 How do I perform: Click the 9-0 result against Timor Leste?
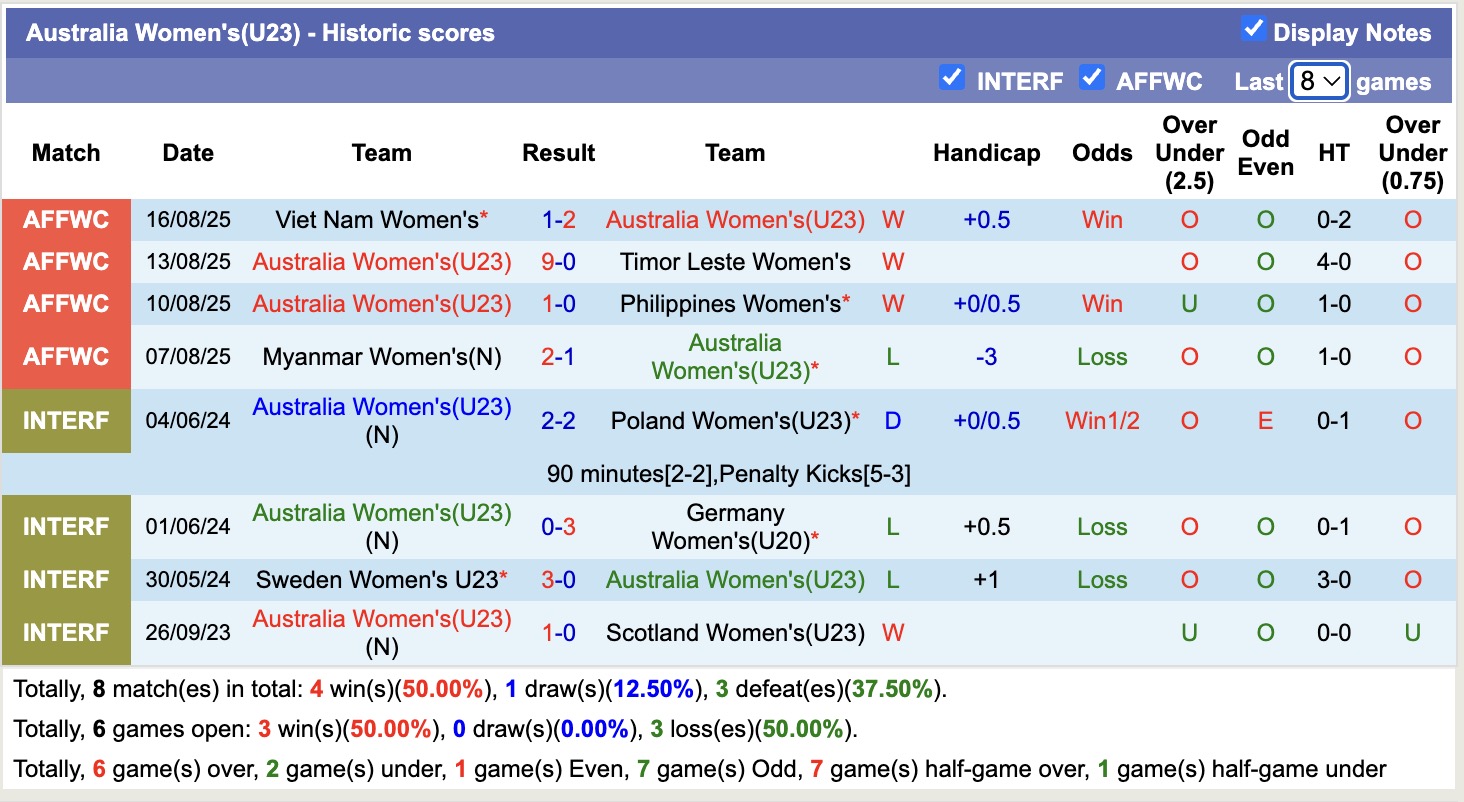[x=558, y=262]
